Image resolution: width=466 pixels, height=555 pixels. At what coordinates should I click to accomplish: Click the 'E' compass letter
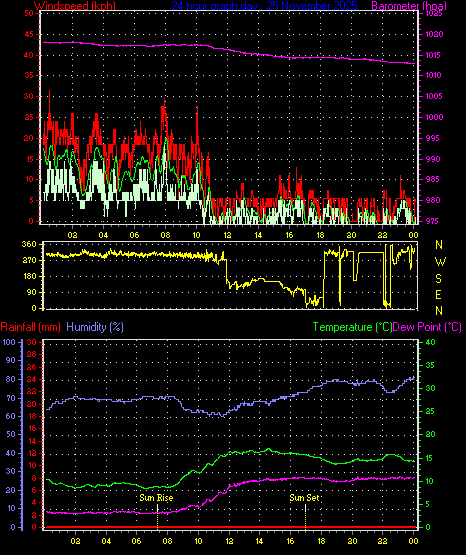[438, 294]
